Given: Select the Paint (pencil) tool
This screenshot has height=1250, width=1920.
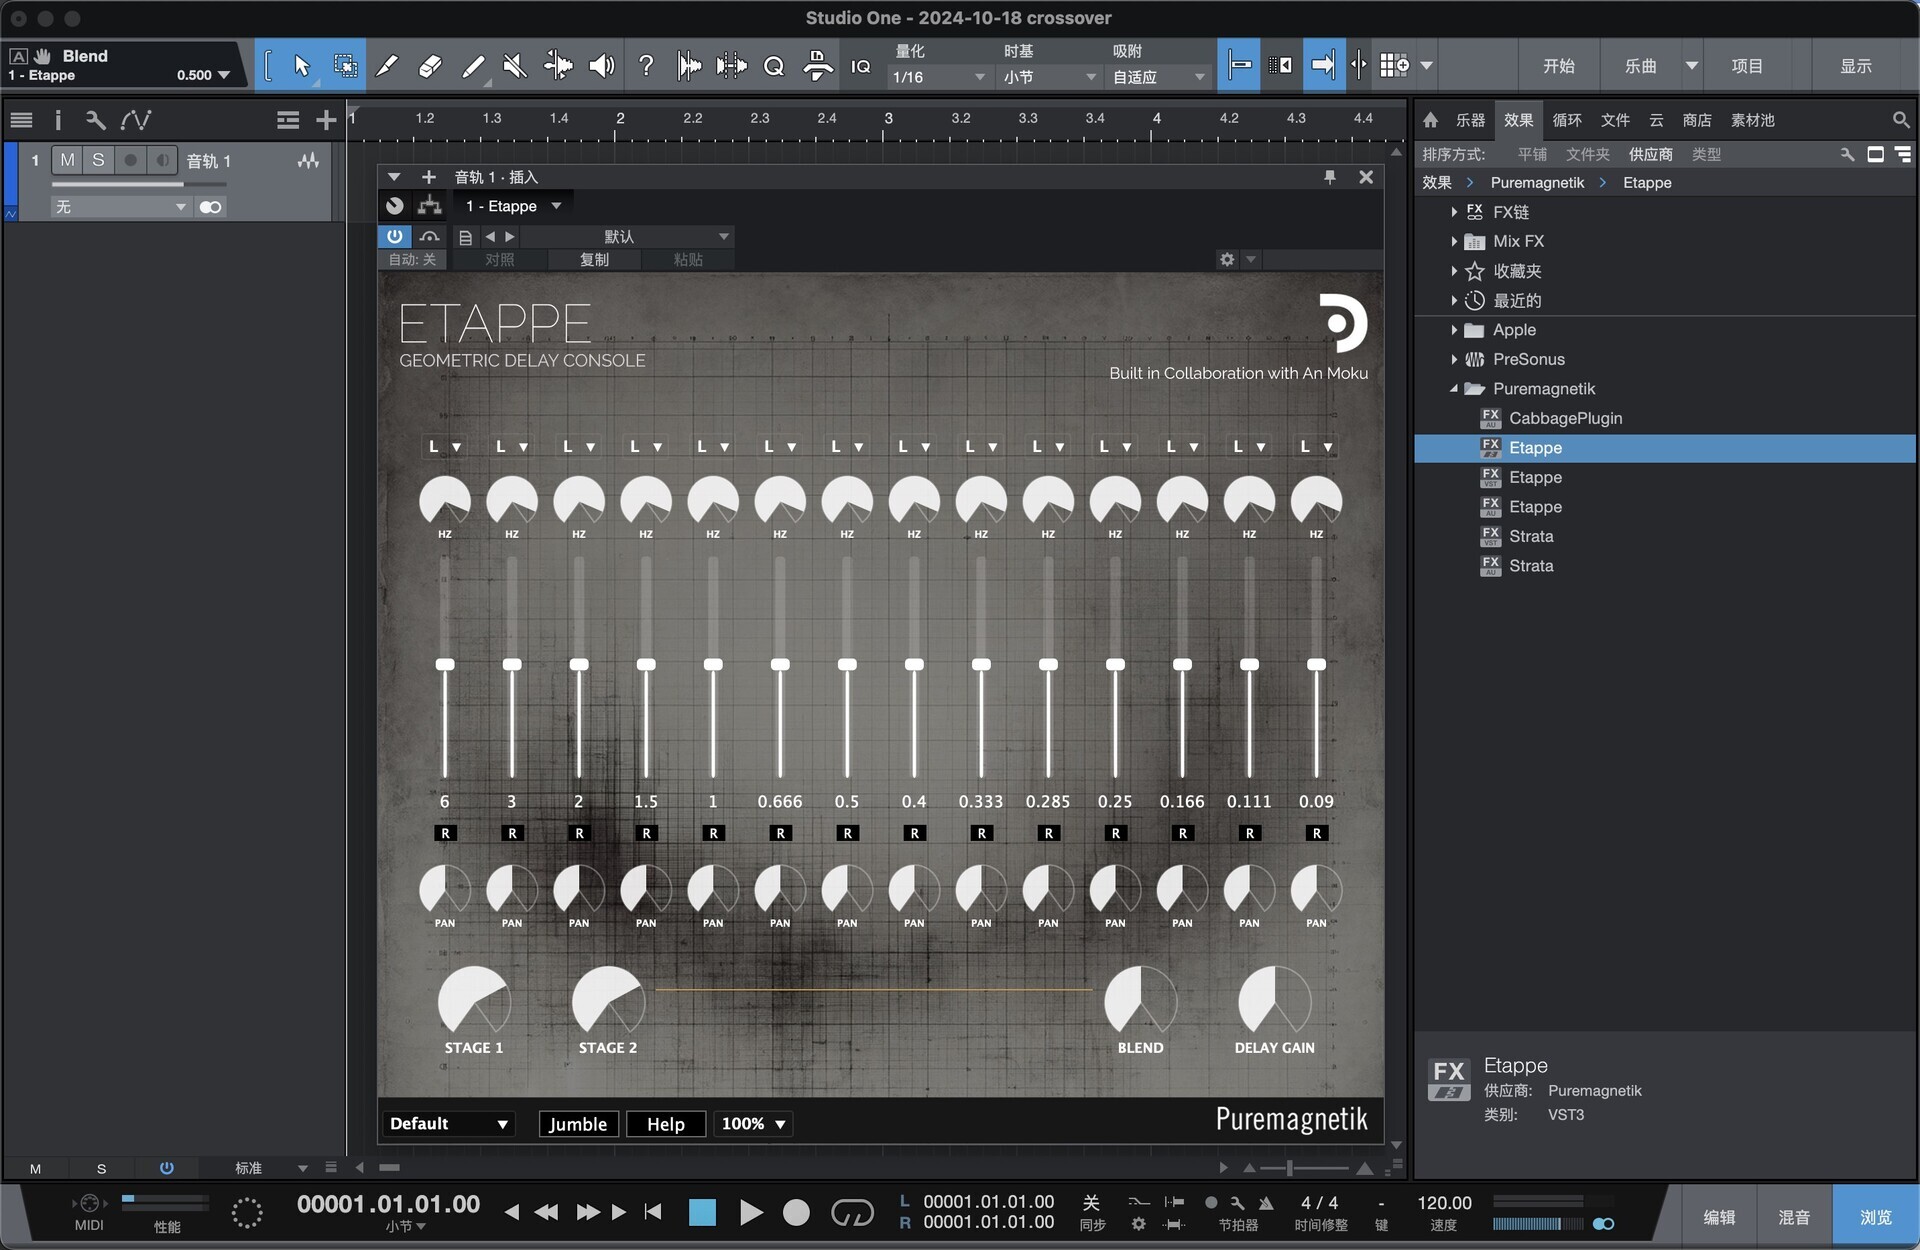Looking at the screenshot, I should (x=473, y=66).
